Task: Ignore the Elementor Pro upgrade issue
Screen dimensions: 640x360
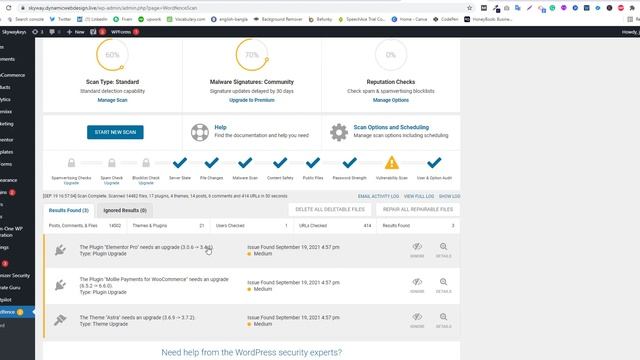Action: click(x=417, y=250)
